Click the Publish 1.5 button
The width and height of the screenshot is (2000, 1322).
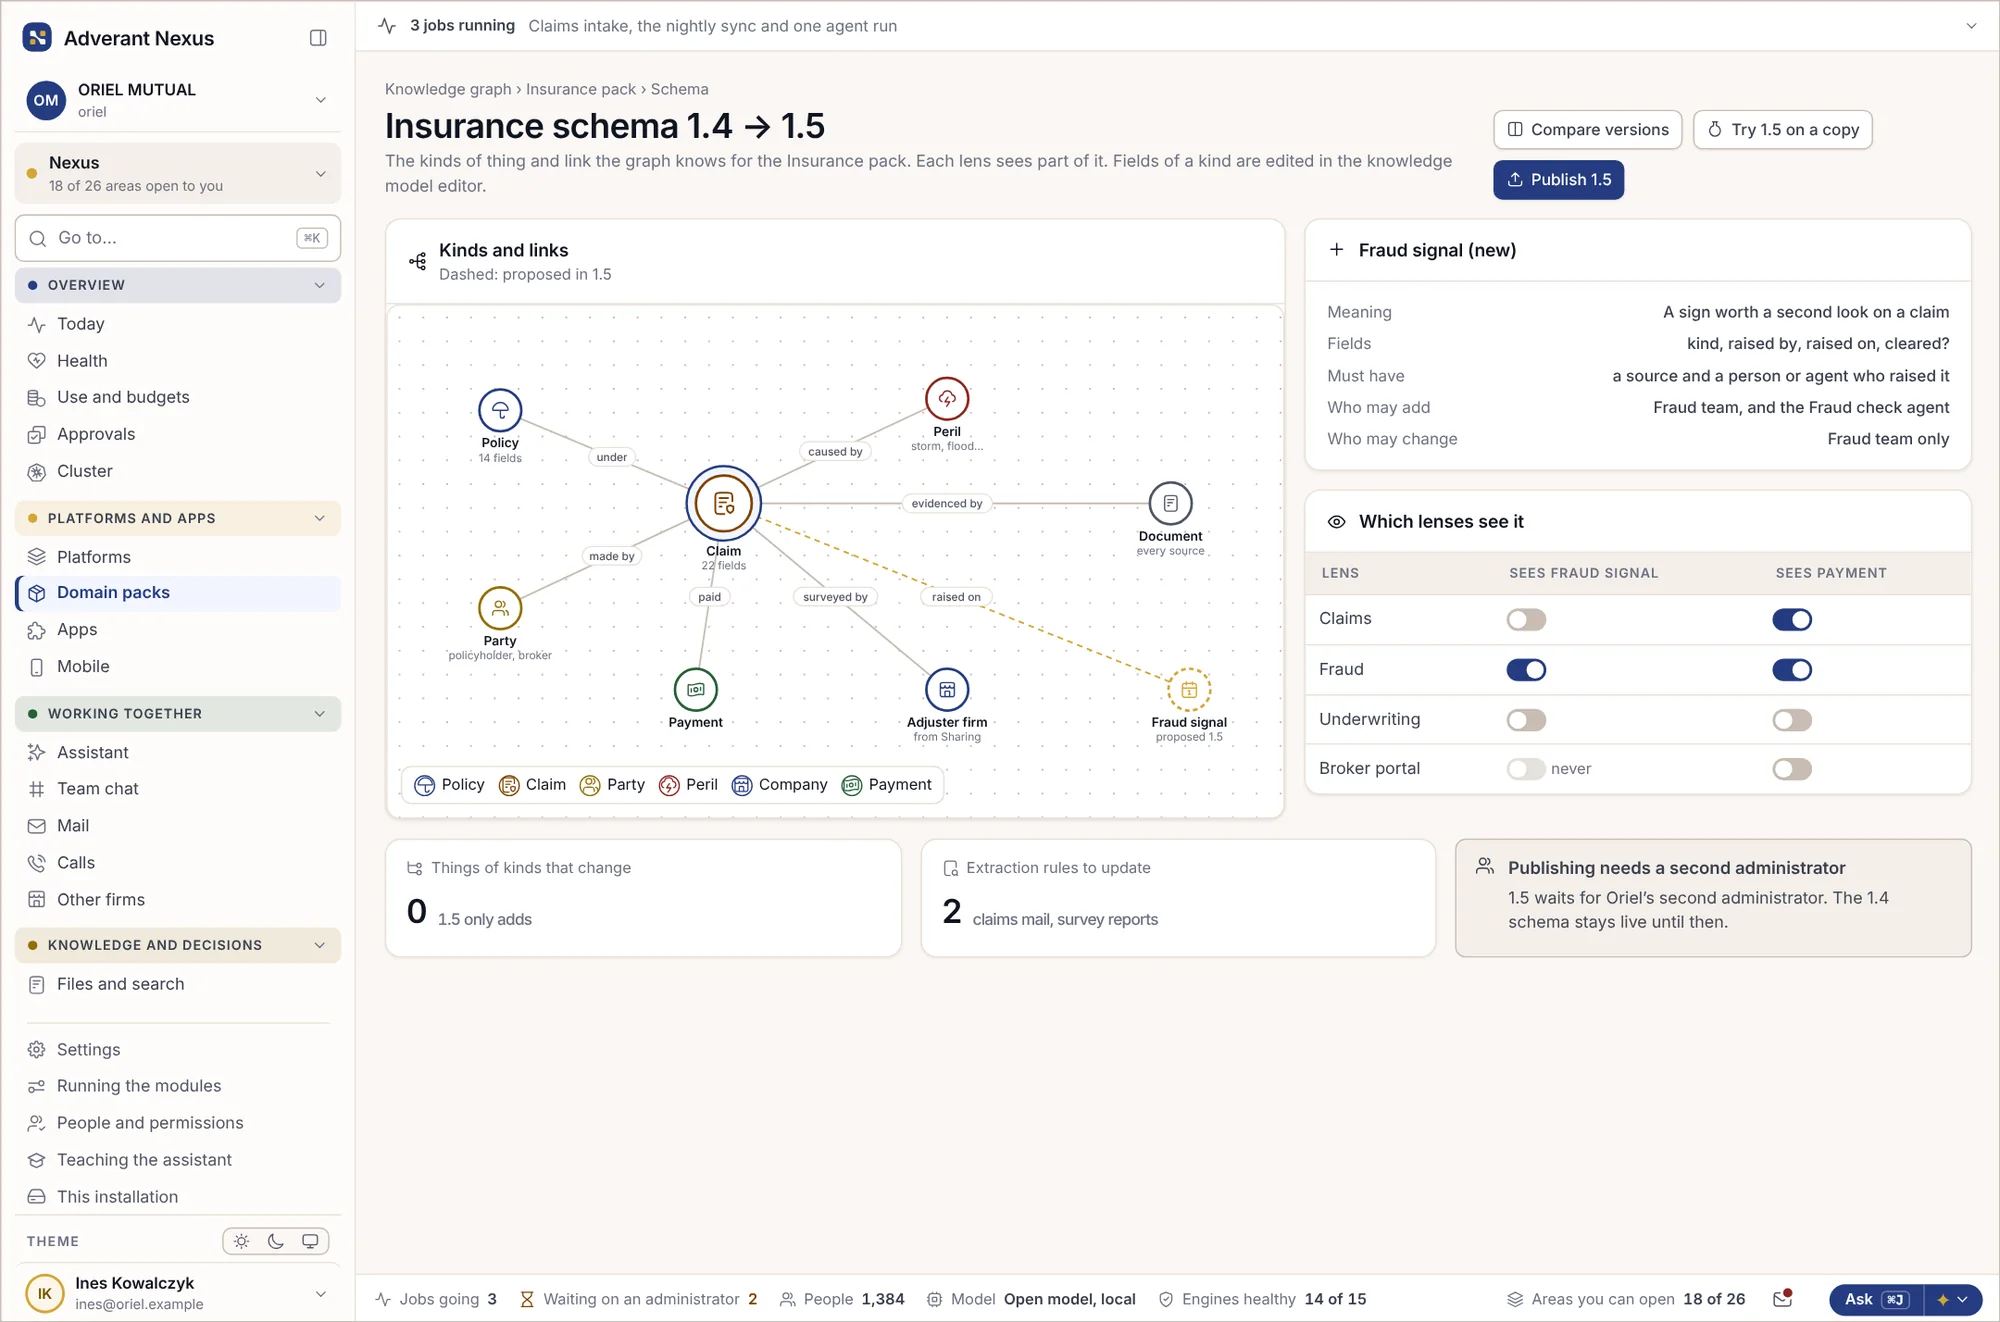click(1558, 179)
